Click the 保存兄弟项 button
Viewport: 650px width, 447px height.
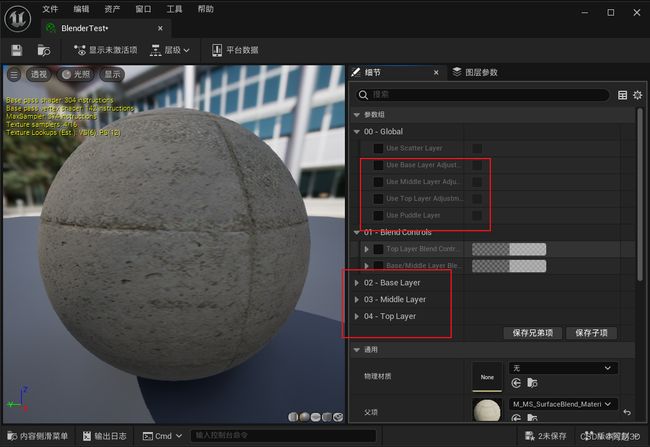(533, 333)
